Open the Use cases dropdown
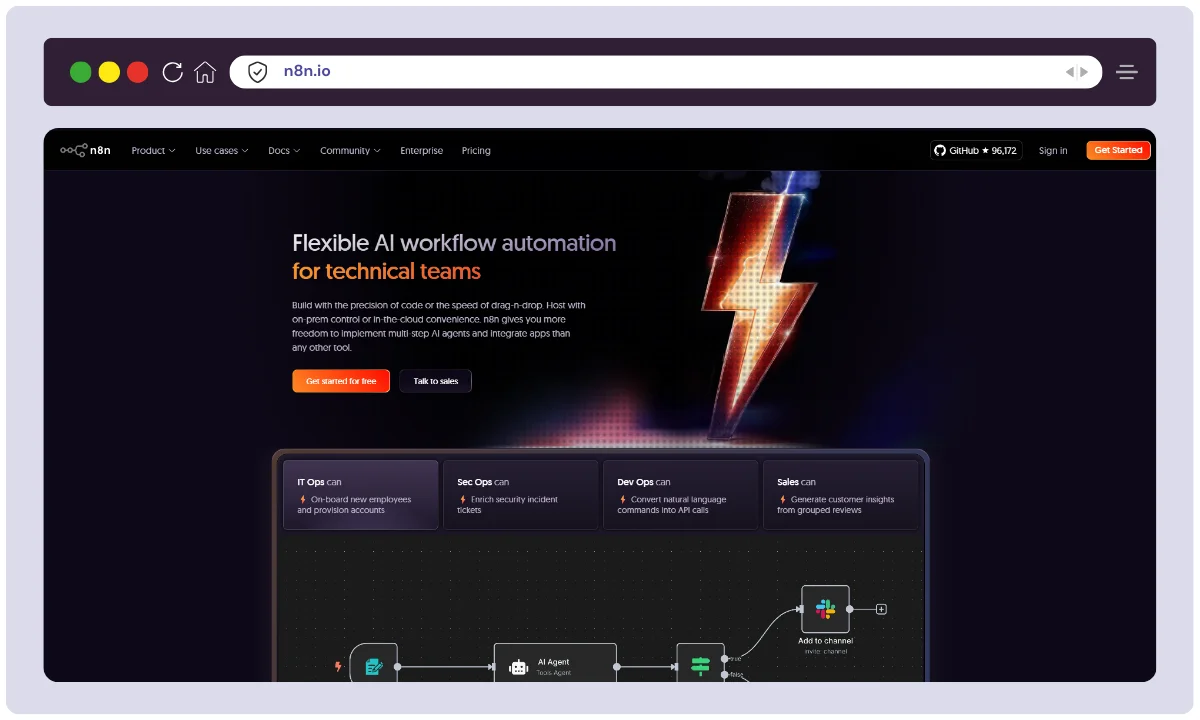Screen dimensions: 1200x720 click(x=221, y=150)
